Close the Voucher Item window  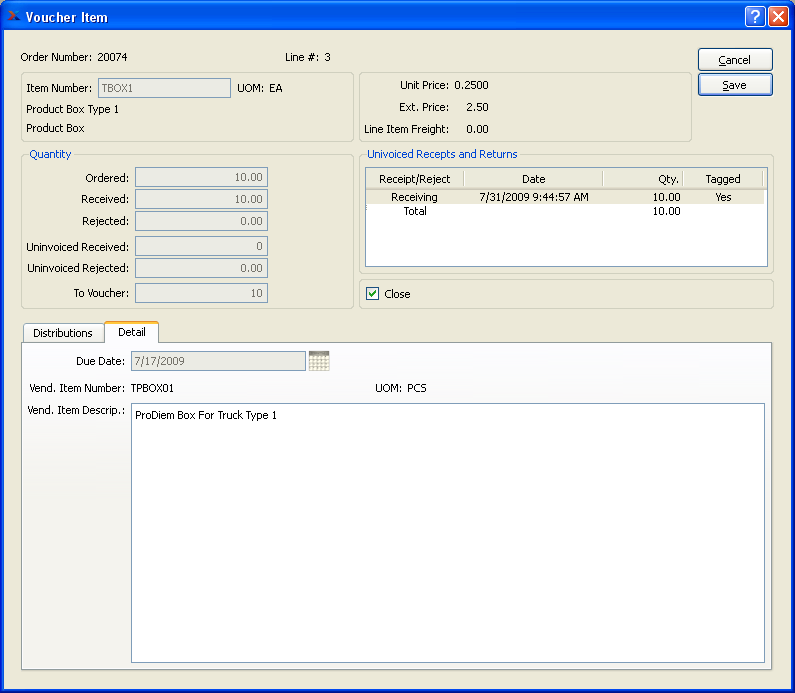point(778,17)
